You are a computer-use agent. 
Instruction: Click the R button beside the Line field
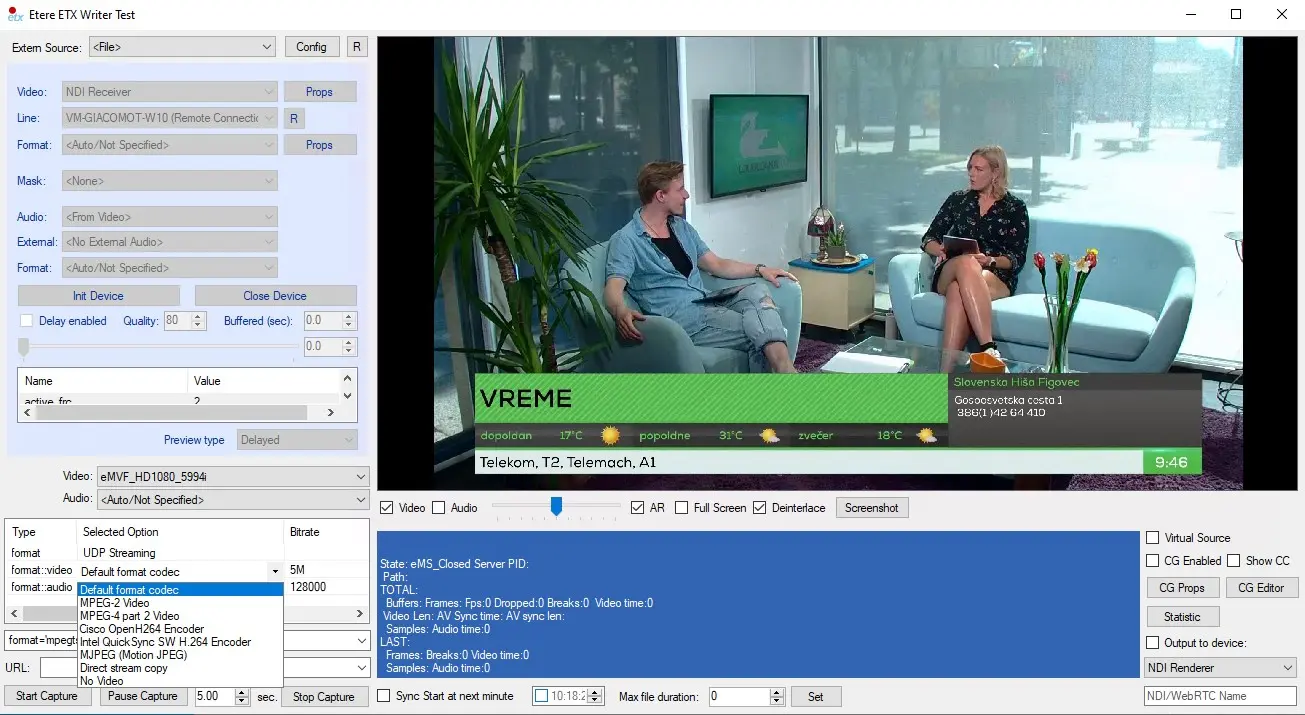pos(294,118)
